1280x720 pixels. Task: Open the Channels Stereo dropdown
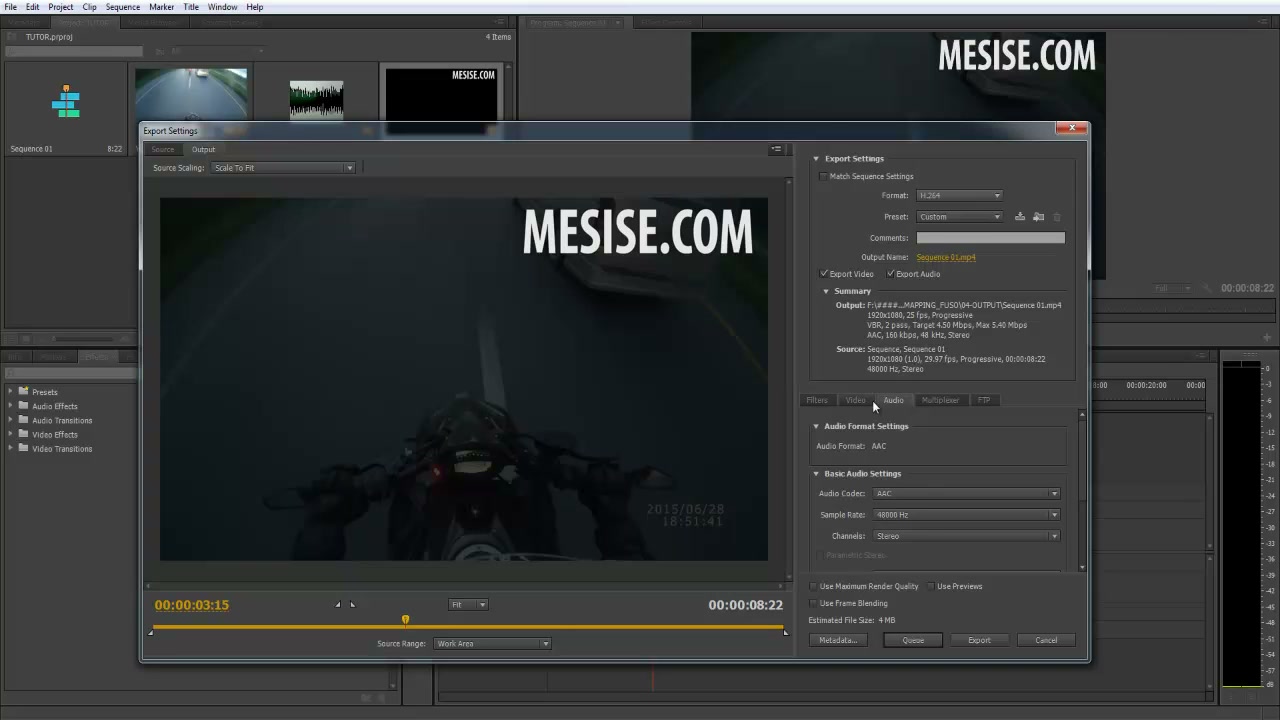click(x=966, y=536)
